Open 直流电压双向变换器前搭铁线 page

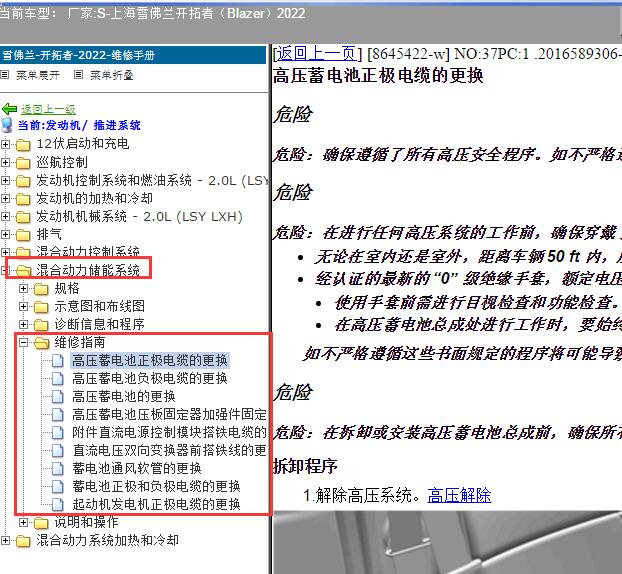(x=169, y=451)
